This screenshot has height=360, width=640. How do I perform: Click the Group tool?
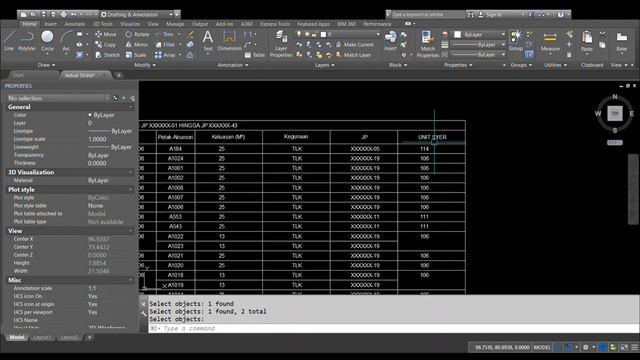[516, 41]
